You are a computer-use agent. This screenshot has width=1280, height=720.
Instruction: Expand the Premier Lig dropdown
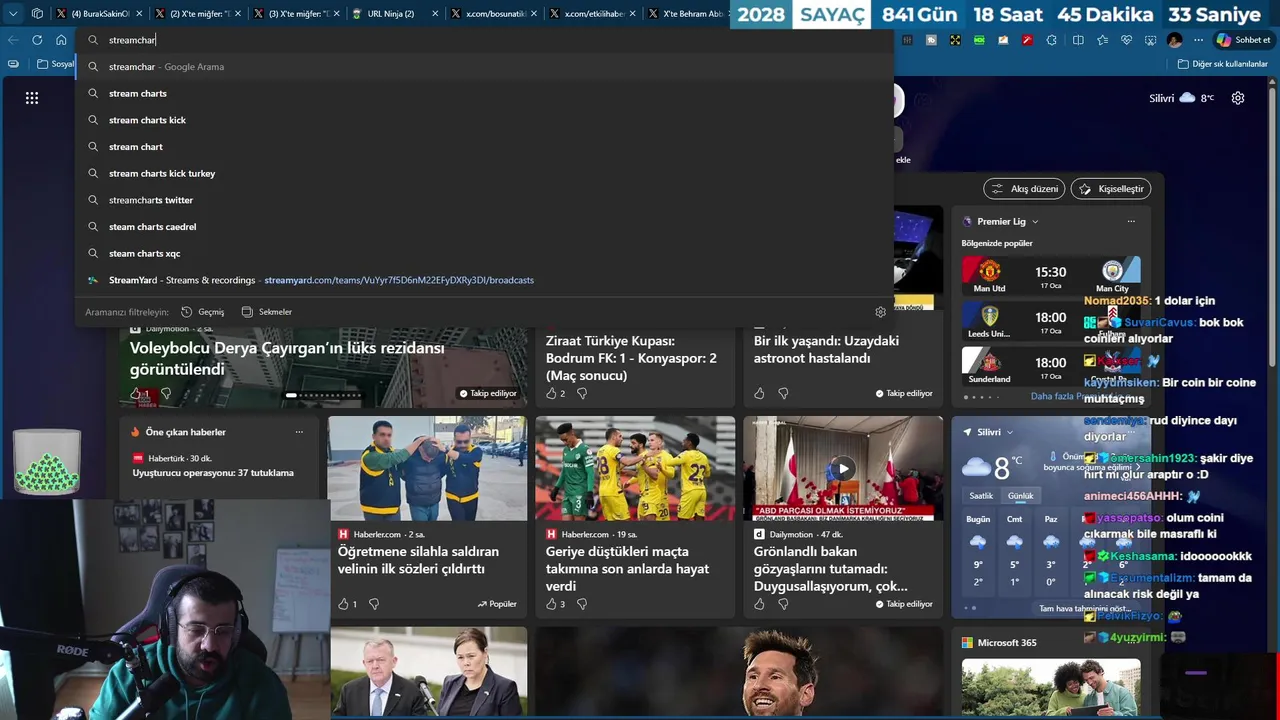tap(1035, 222)
